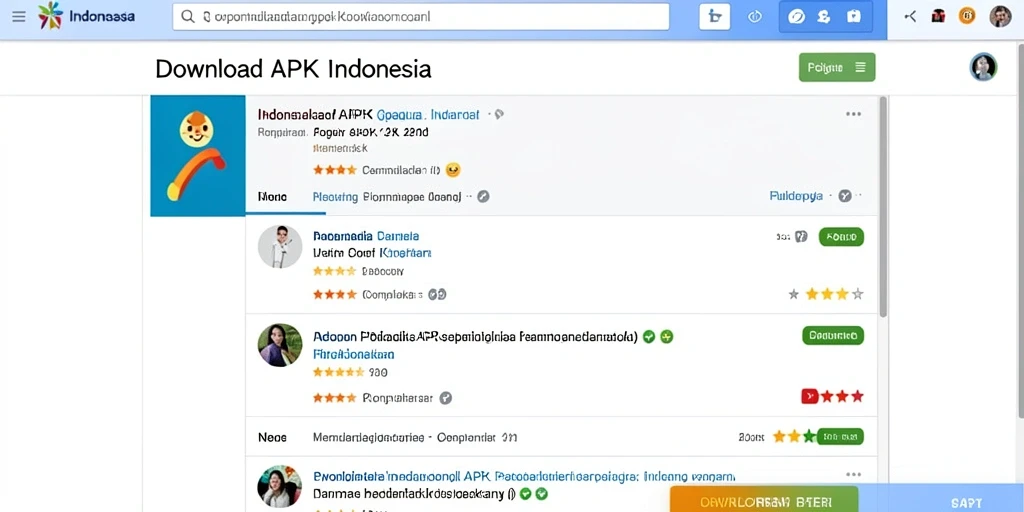Click red square icon before red stars
The image size is (1024, 512).
[809, 396]
